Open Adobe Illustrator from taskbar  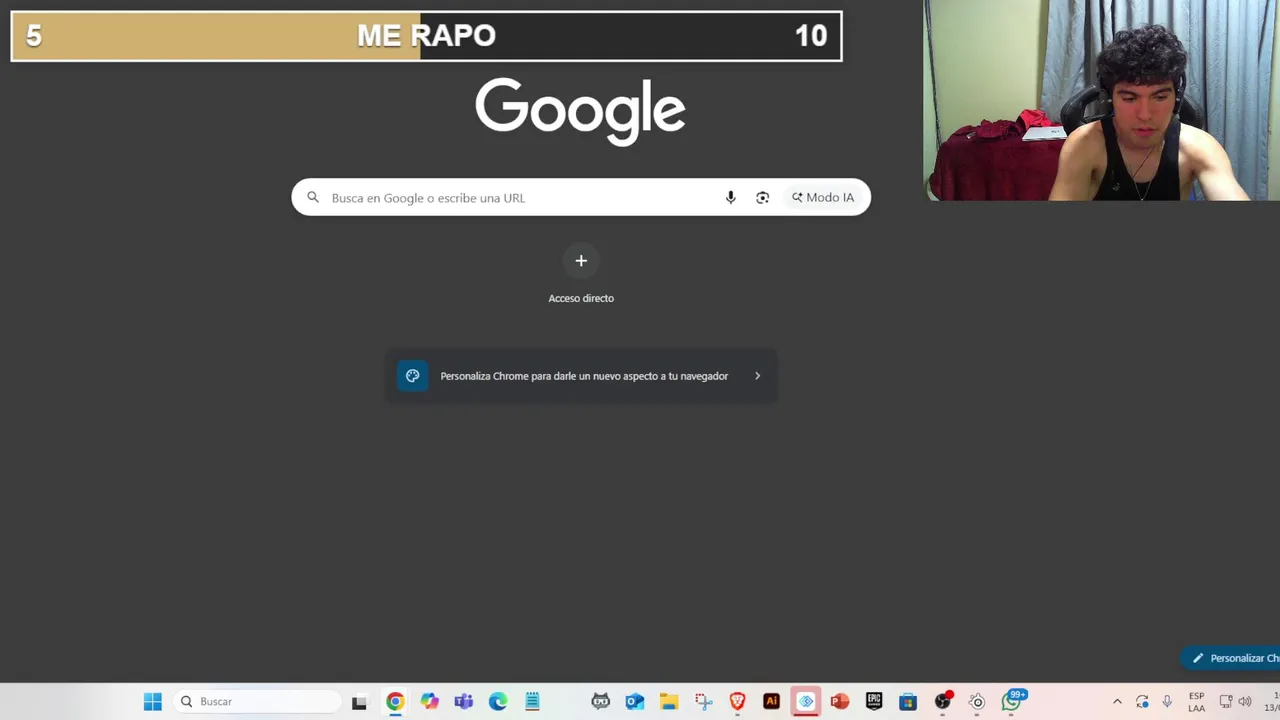771,702
